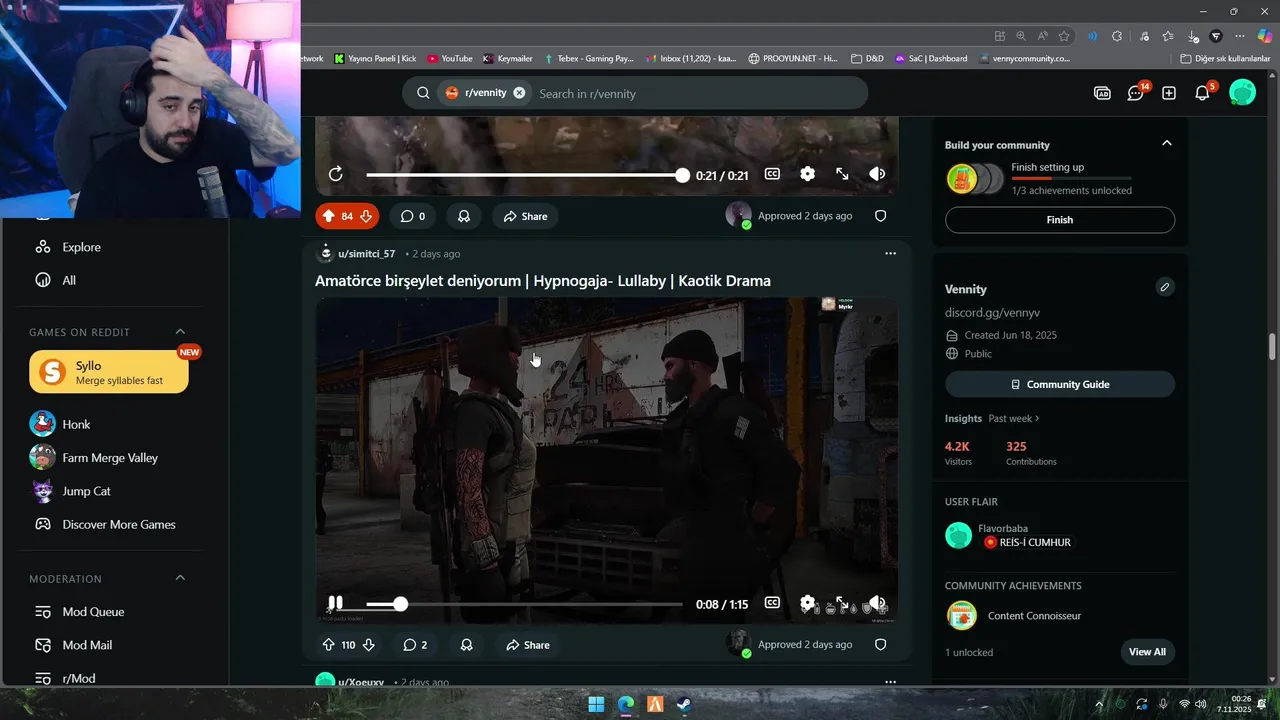
Task: Open the Content Connoisseur achievement
Action: (x=1034, y=616)
